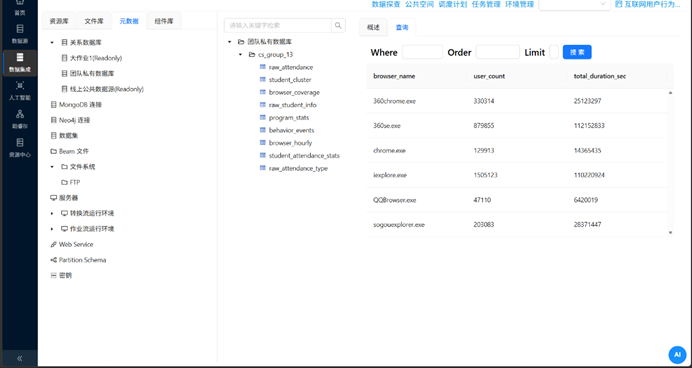Expand the 作业流运行环境 arrow

coord(52,229)
